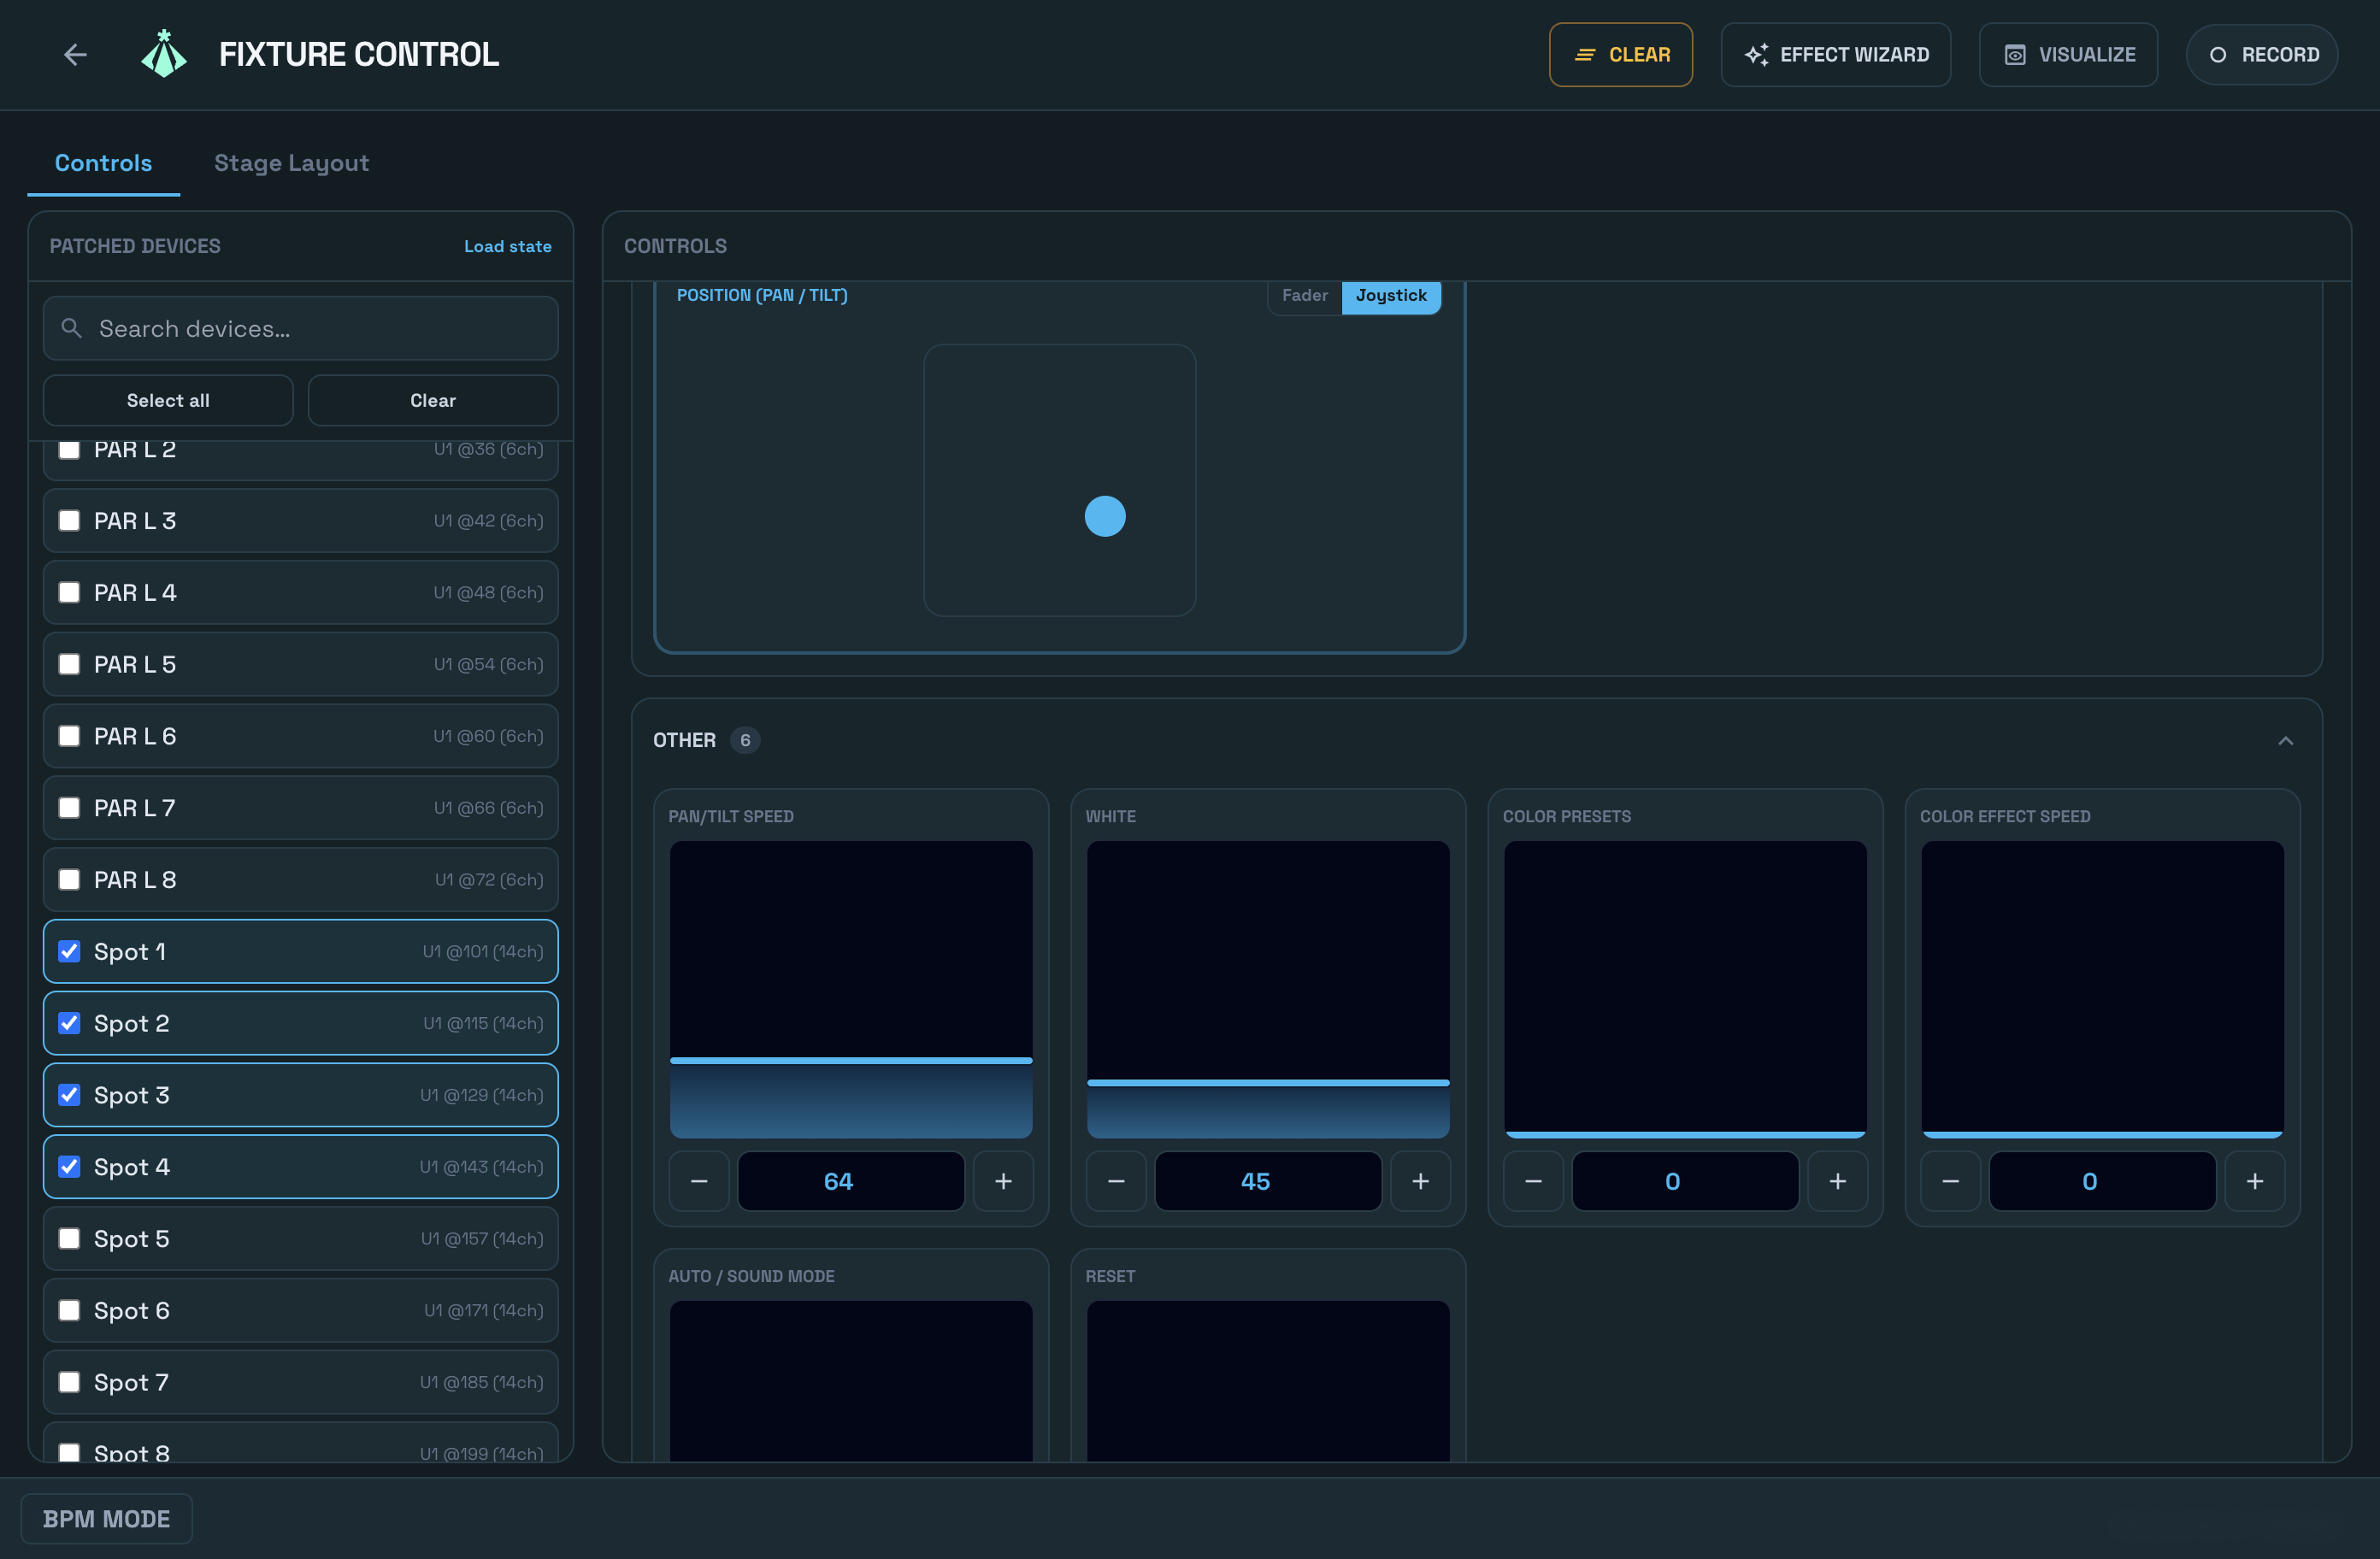This screenshot has width=2380, height=1559.
Task: Check the PAR L 6 checkbox
Action: 69,736
